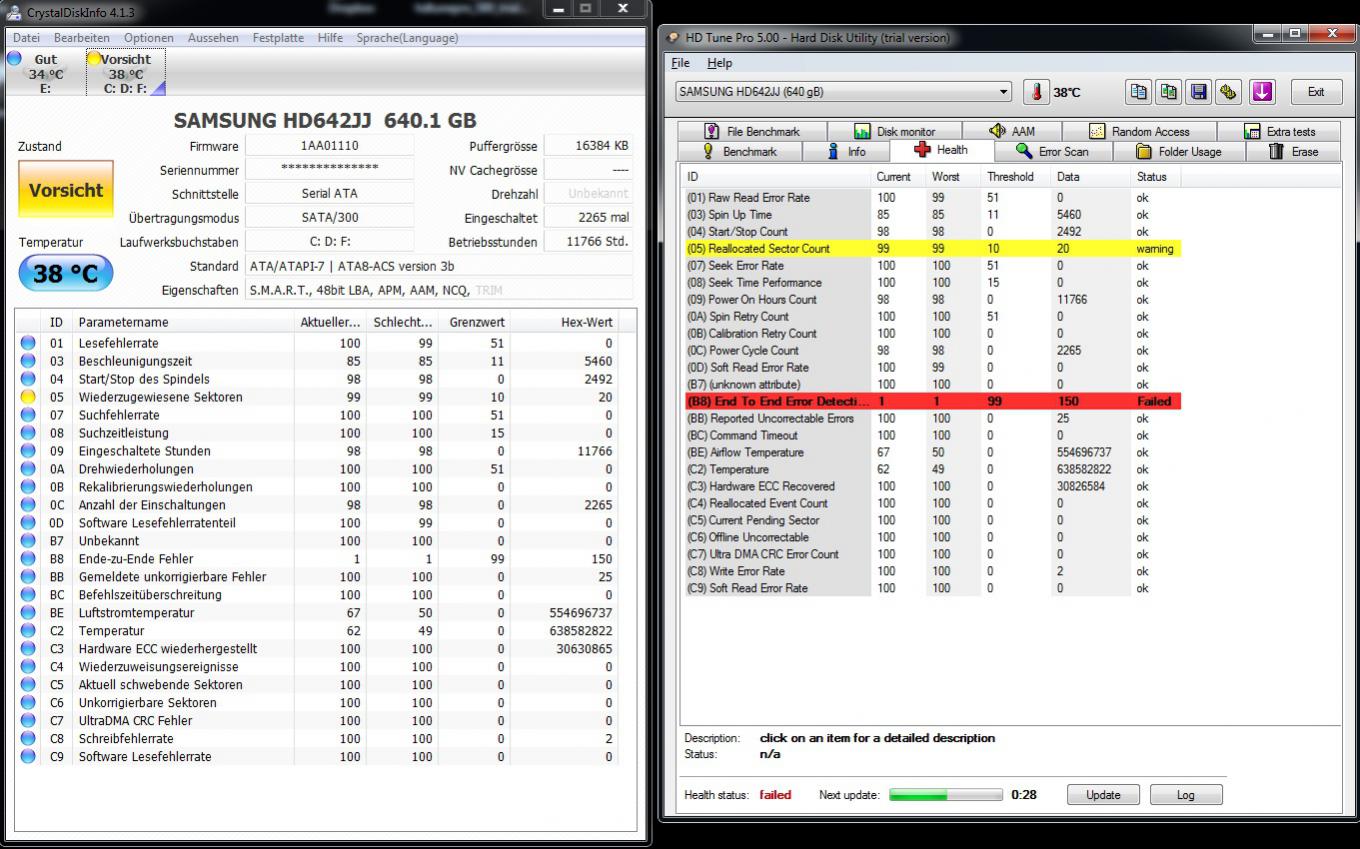The height and width of the screenshot is (849, 1360).
Task: Click the Parametername column header
Action: click(x=183, y=322)
